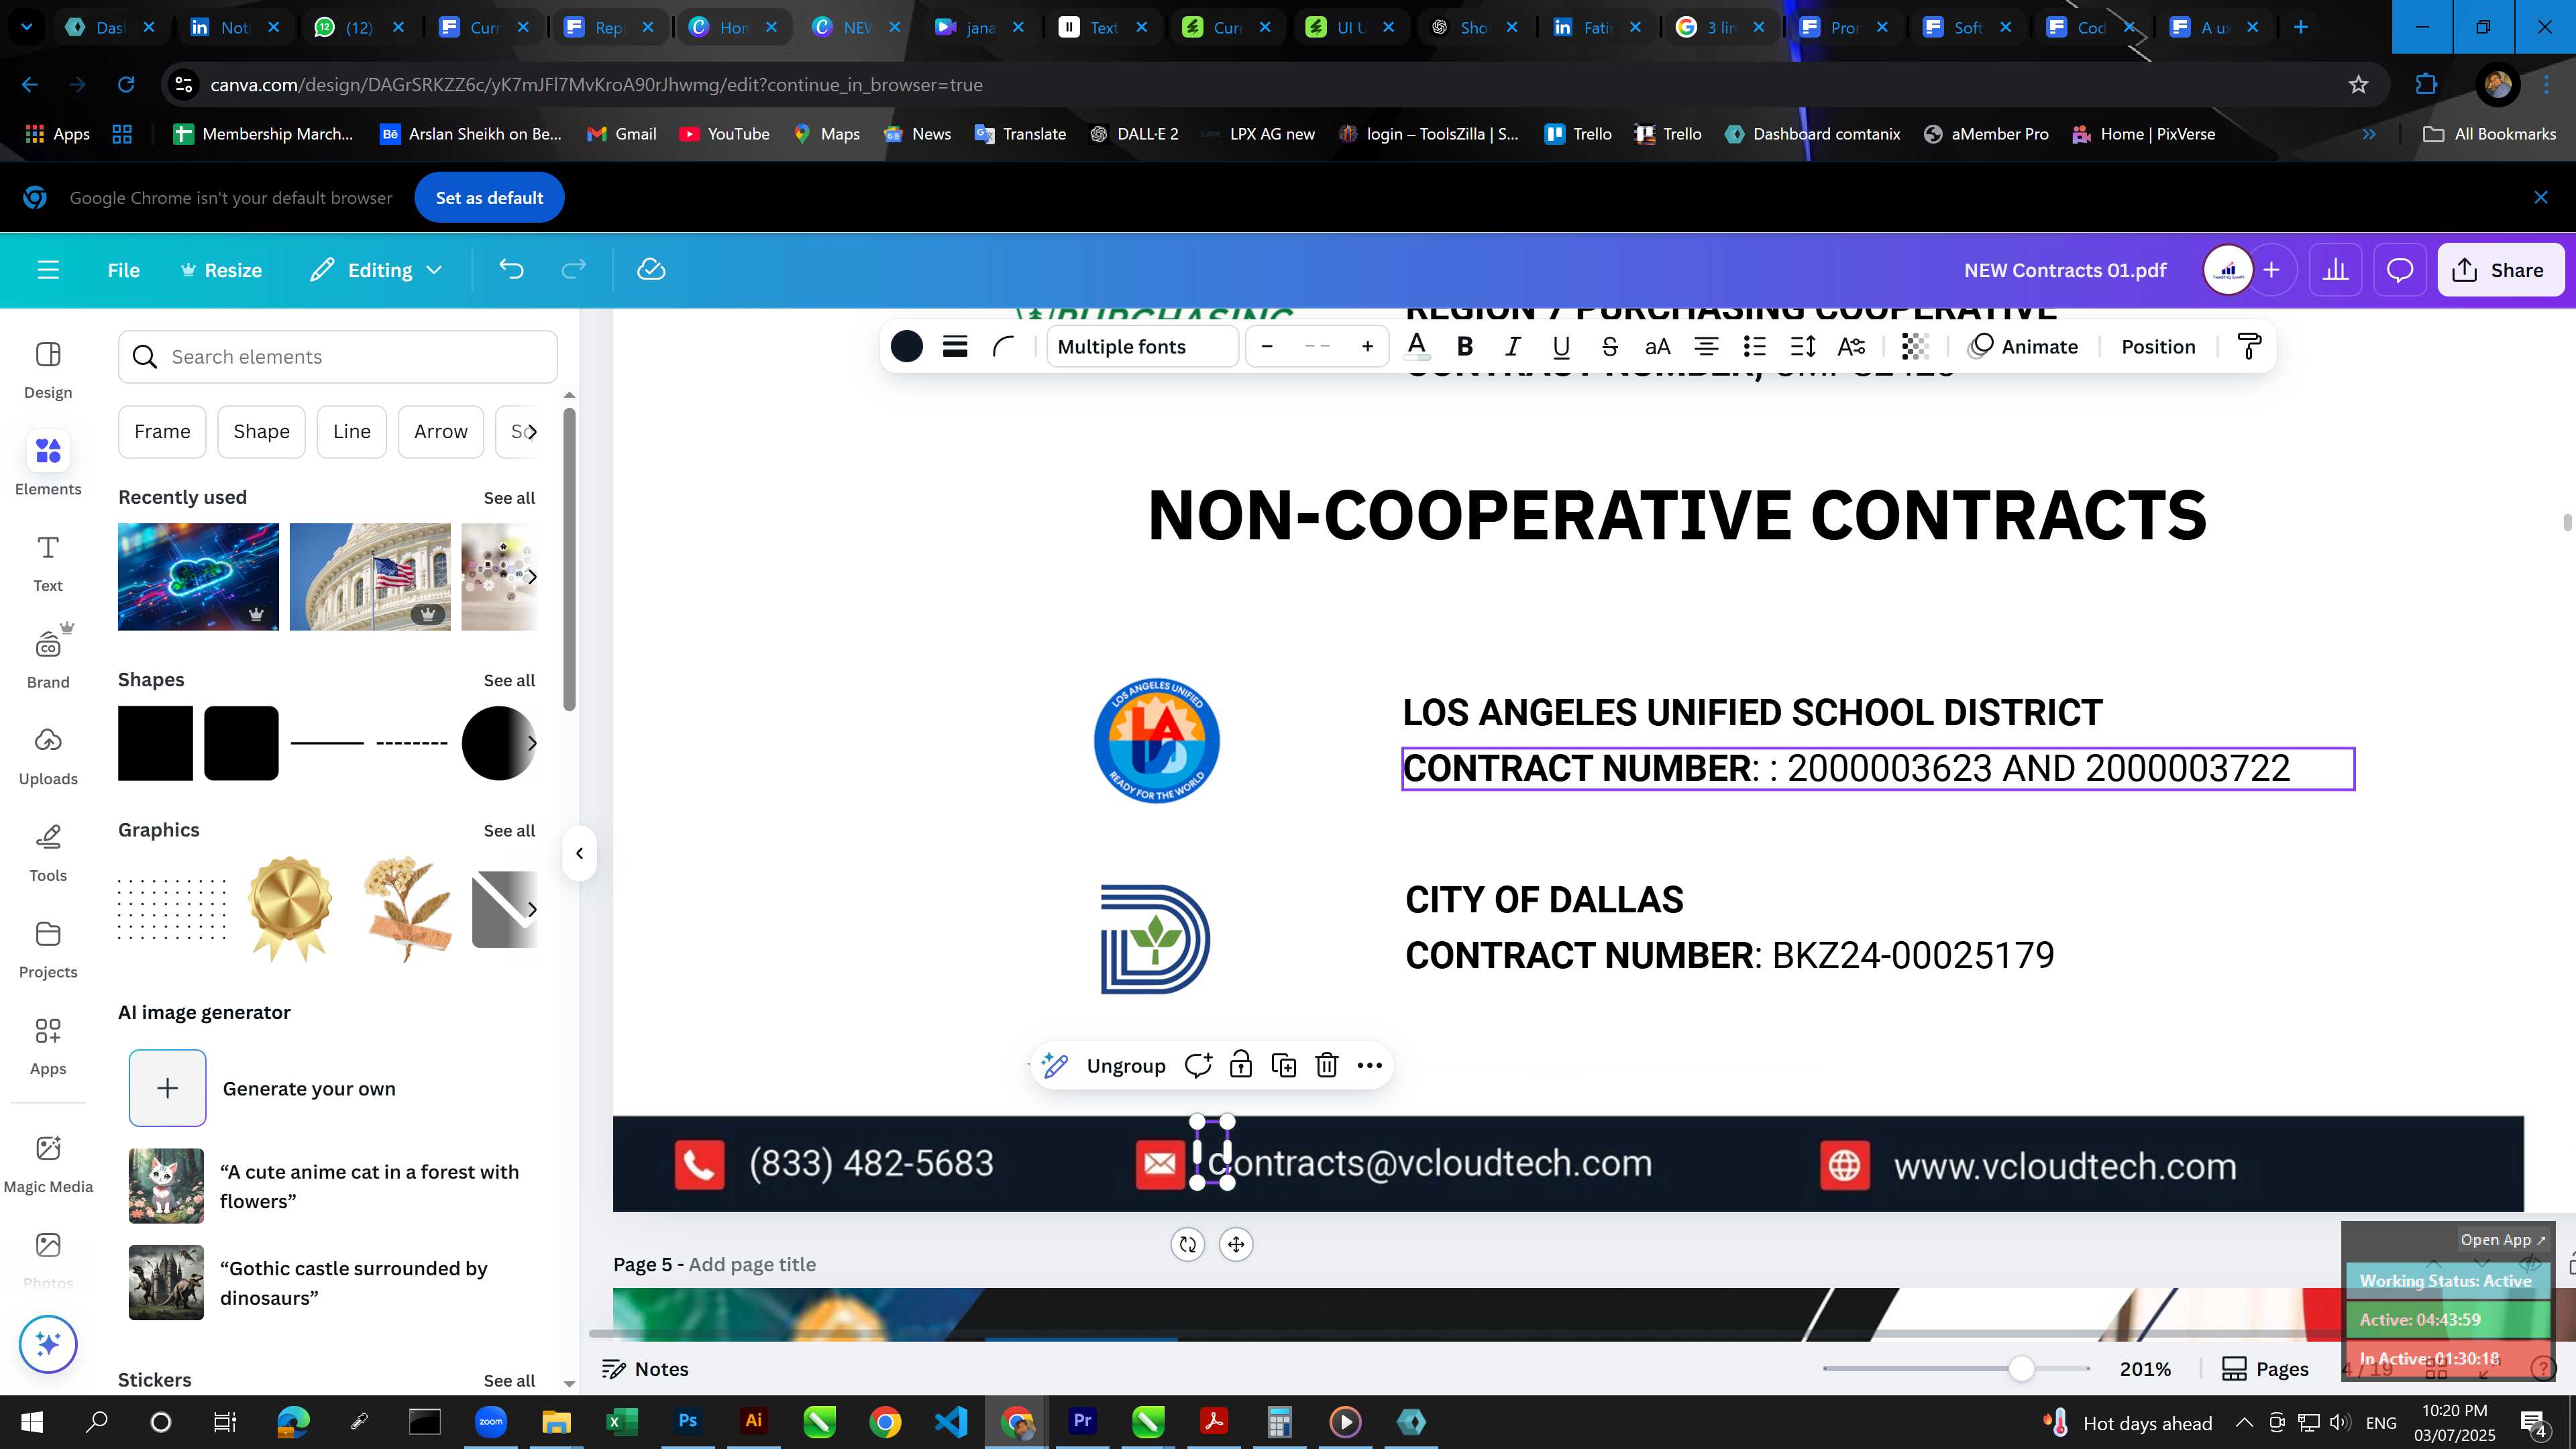
Task: Open the Position panel
Action: (2158, 347)
